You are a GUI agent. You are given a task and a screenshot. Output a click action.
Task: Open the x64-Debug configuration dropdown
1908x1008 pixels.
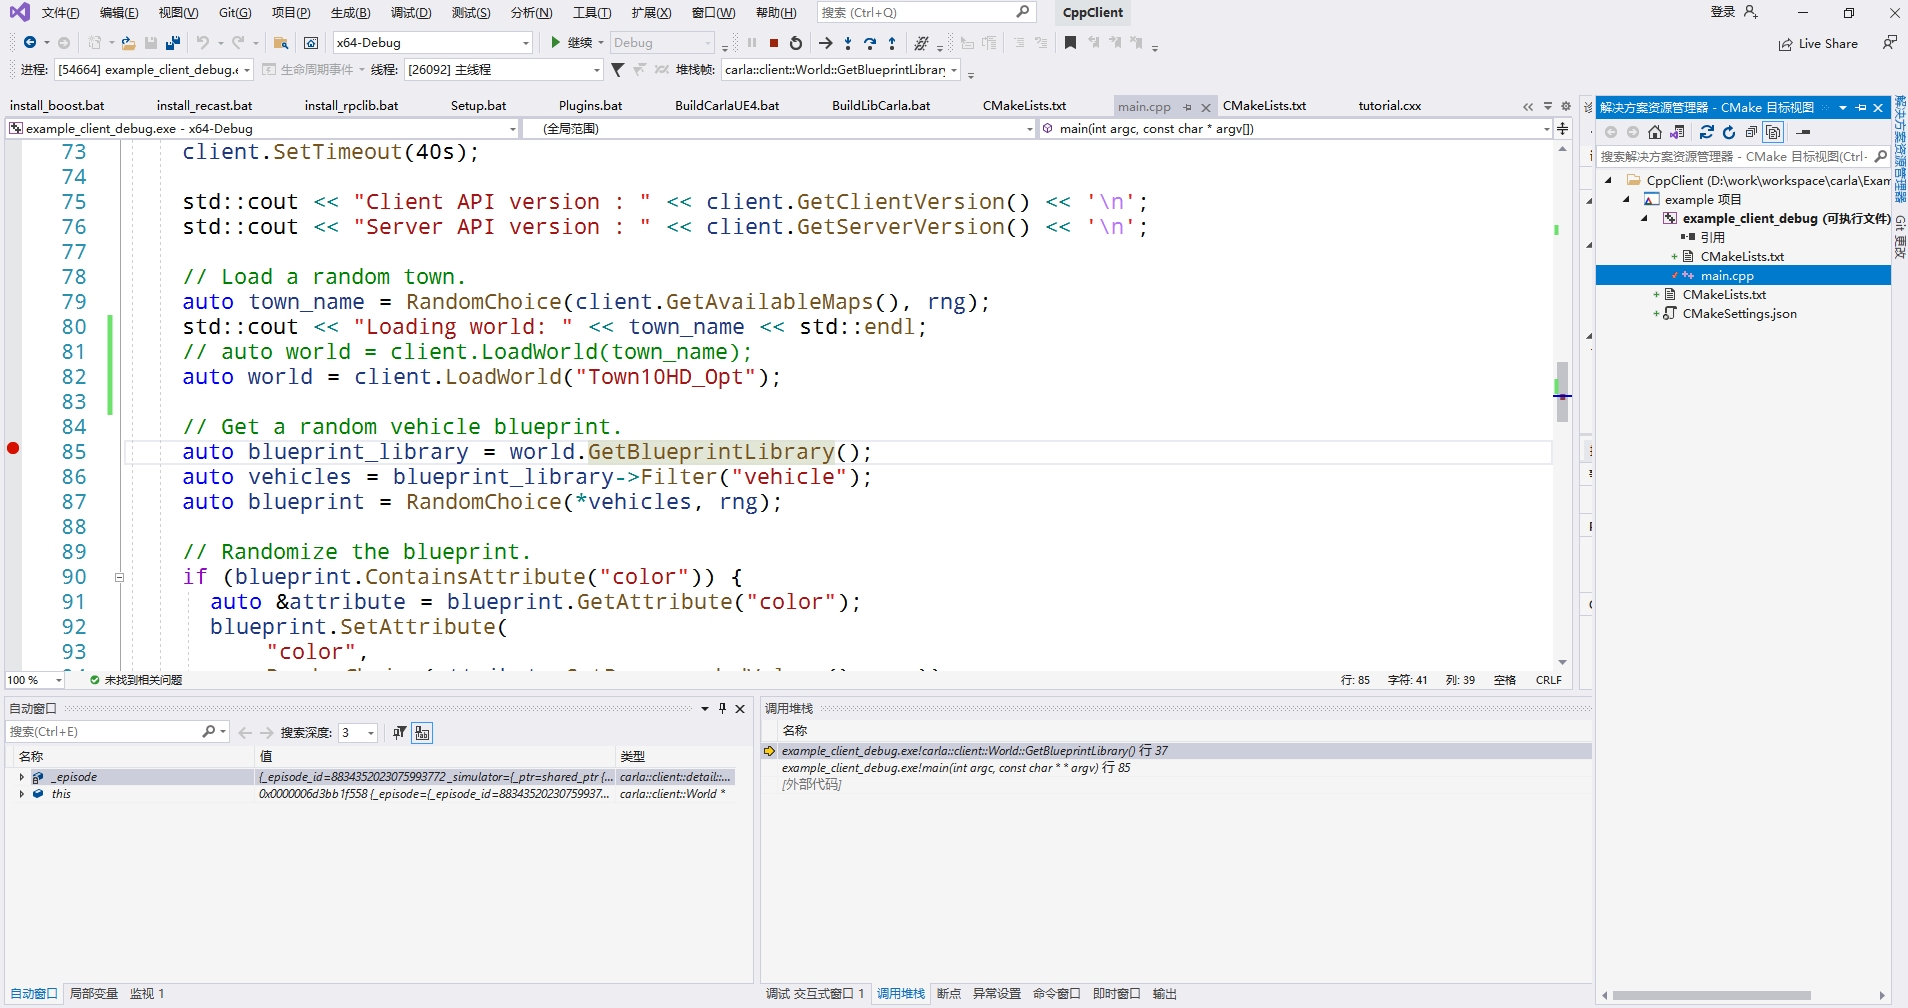tap(526, 43)
